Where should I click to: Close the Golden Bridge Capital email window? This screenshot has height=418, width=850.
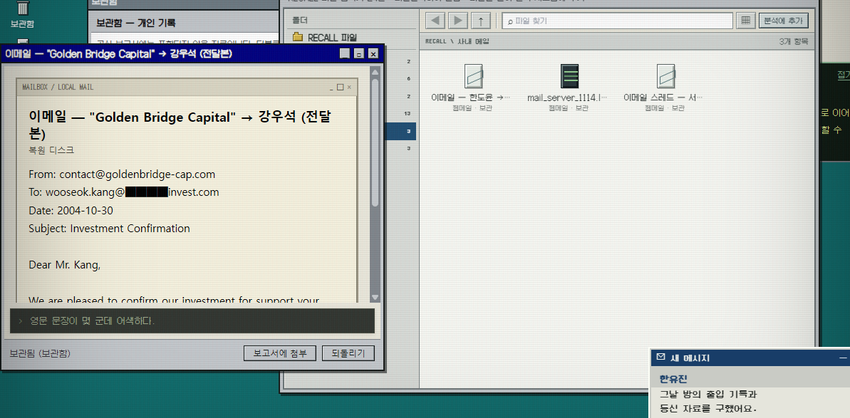(x=372, y=54)
